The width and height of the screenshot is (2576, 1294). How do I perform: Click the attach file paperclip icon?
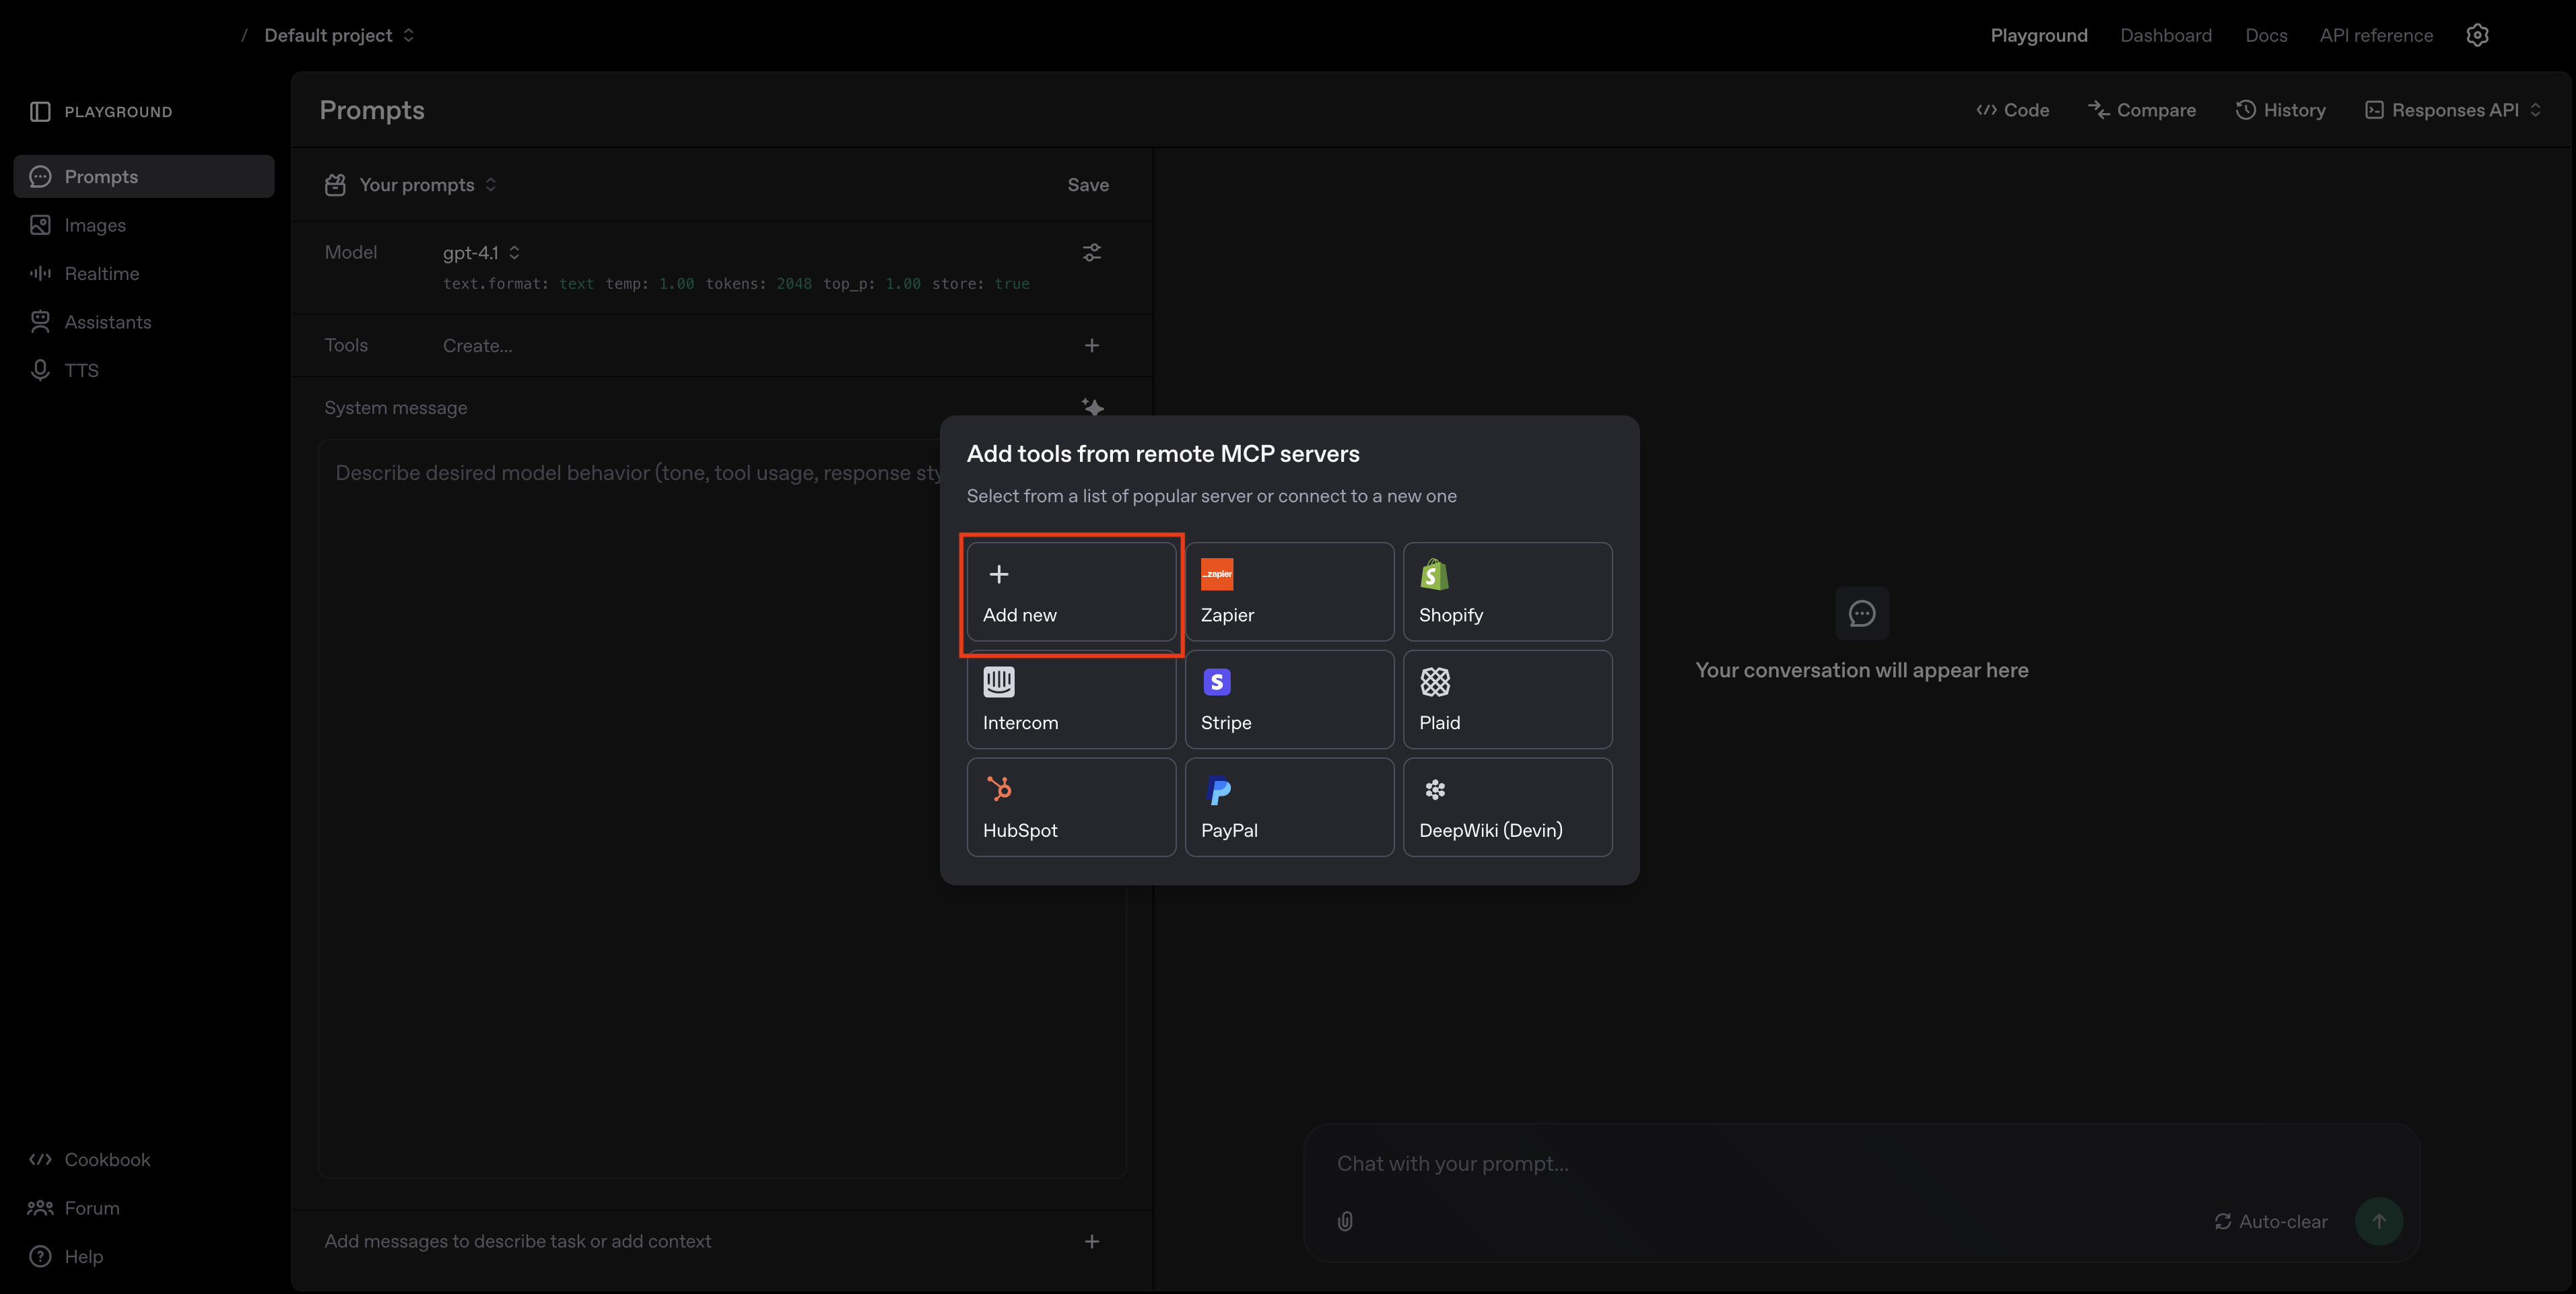tap(1345, 1221)
